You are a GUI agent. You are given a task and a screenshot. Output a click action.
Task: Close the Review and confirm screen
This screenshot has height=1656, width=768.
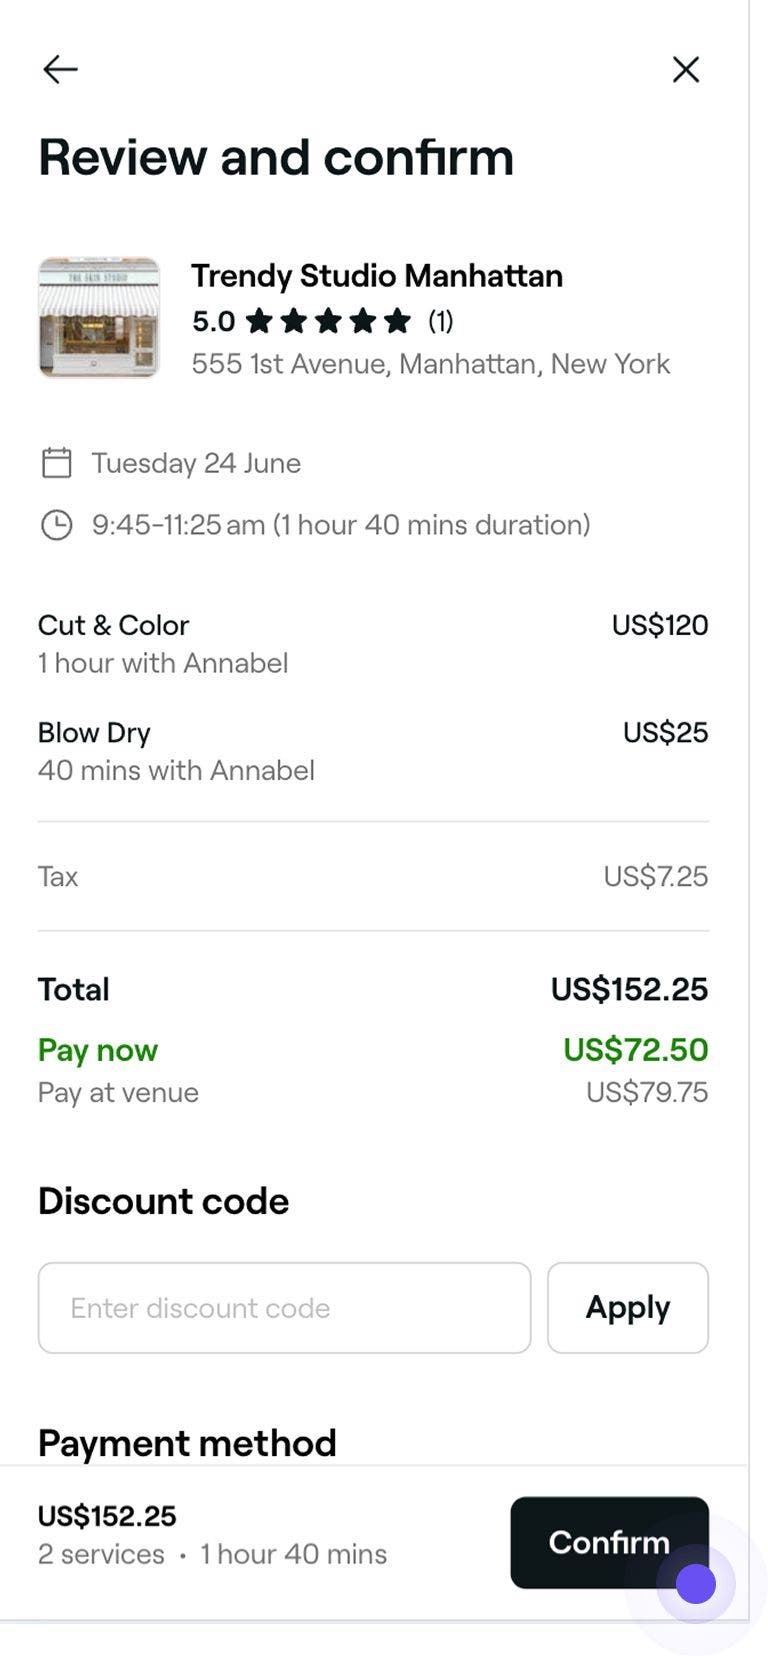click(x=686, y=69)
